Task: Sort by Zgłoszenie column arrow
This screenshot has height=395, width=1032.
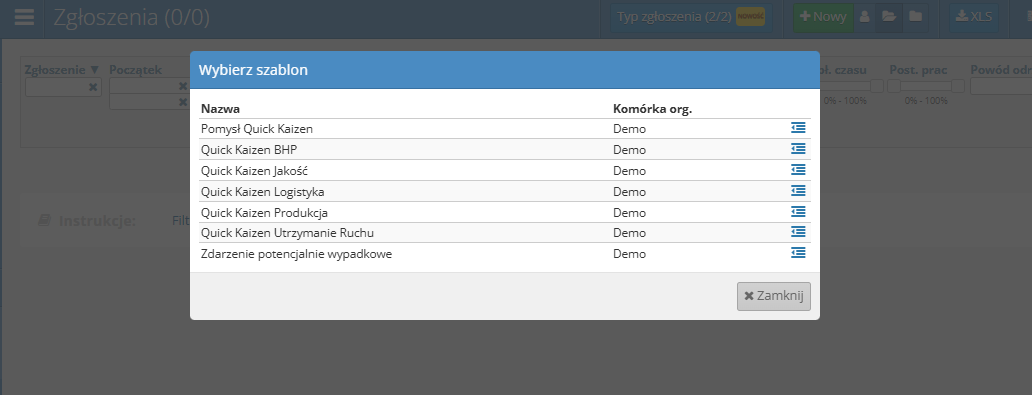Action: (x=94, y=70)
